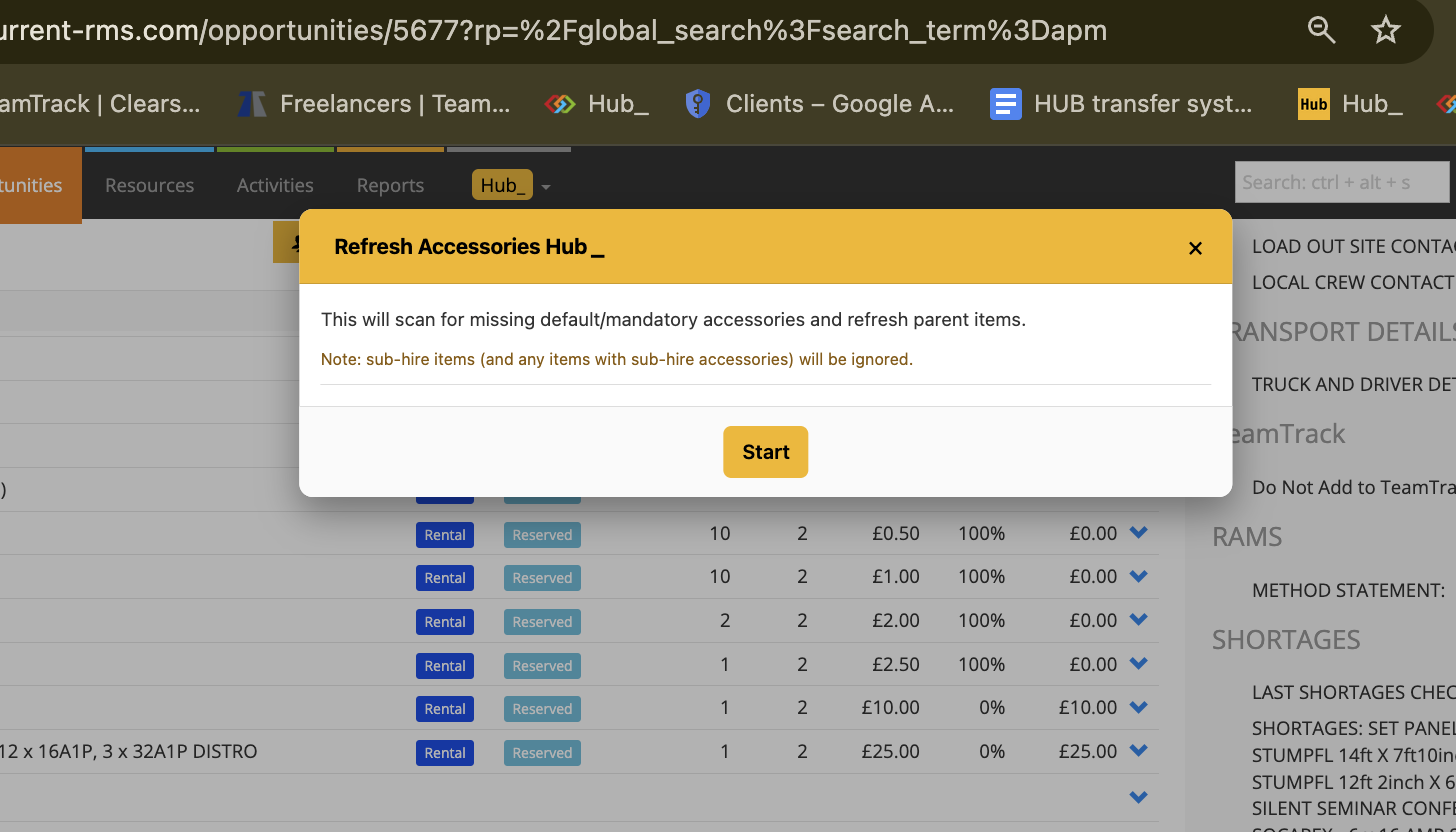This screenshot has width=1456, height=832.
Task: Expand the £25.00 distro row chevron
Action: tap(1138, 751)
